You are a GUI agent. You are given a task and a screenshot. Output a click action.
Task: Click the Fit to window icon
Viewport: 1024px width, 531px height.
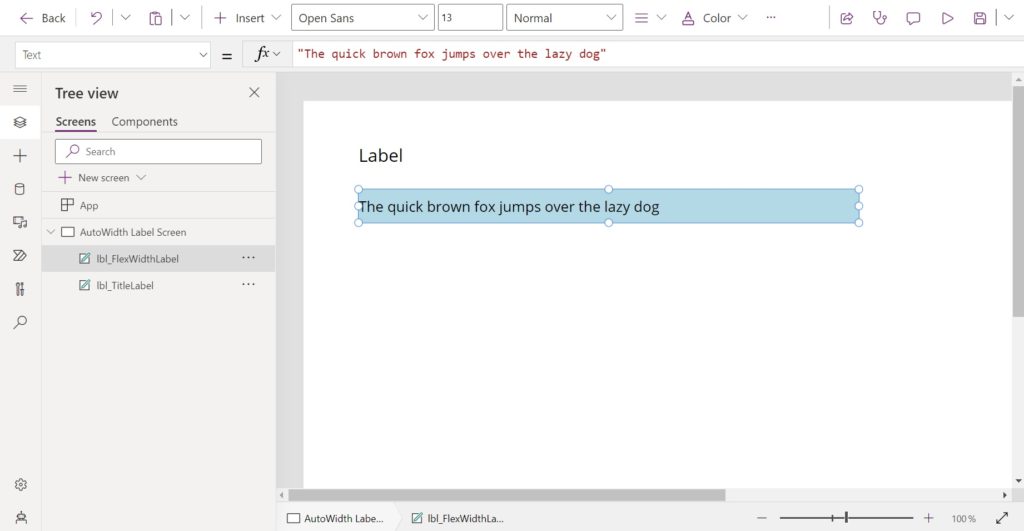pos(1002,518)
